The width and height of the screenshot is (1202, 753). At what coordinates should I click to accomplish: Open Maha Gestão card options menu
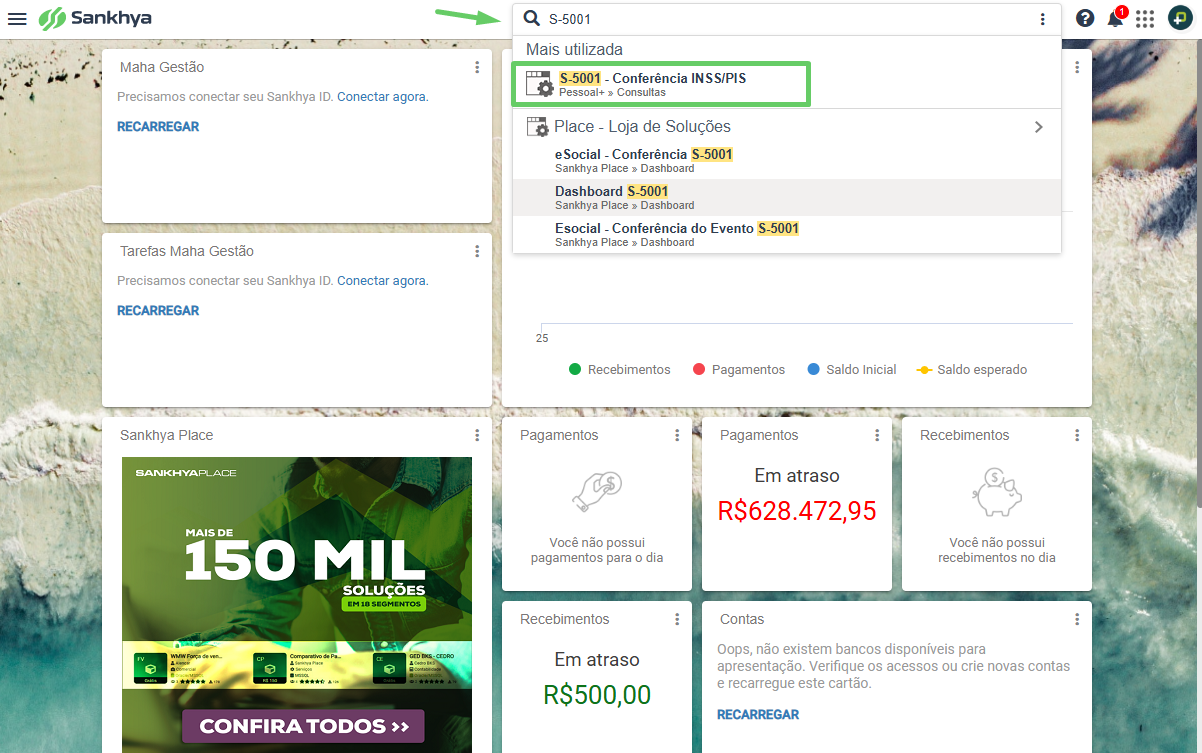pos(477,67)
